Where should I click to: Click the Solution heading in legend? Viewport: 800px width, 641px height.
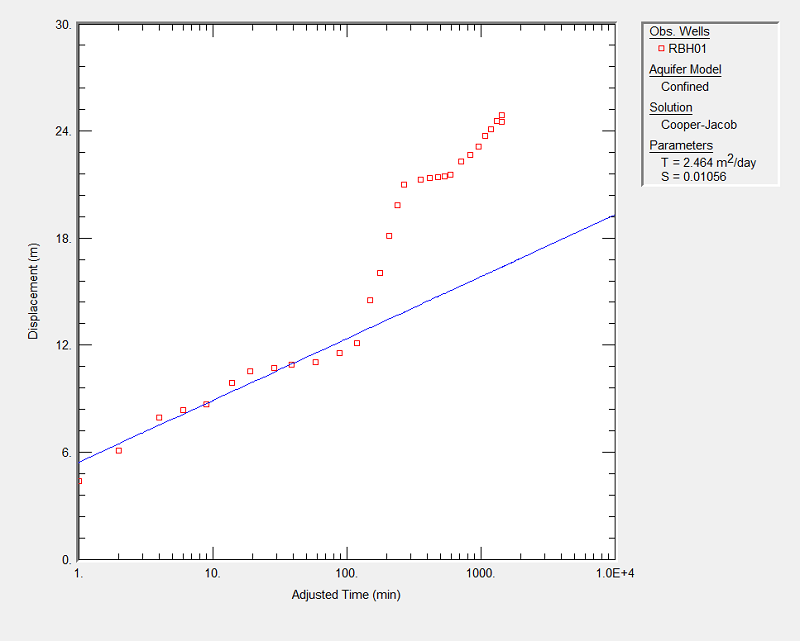point(670,107)
